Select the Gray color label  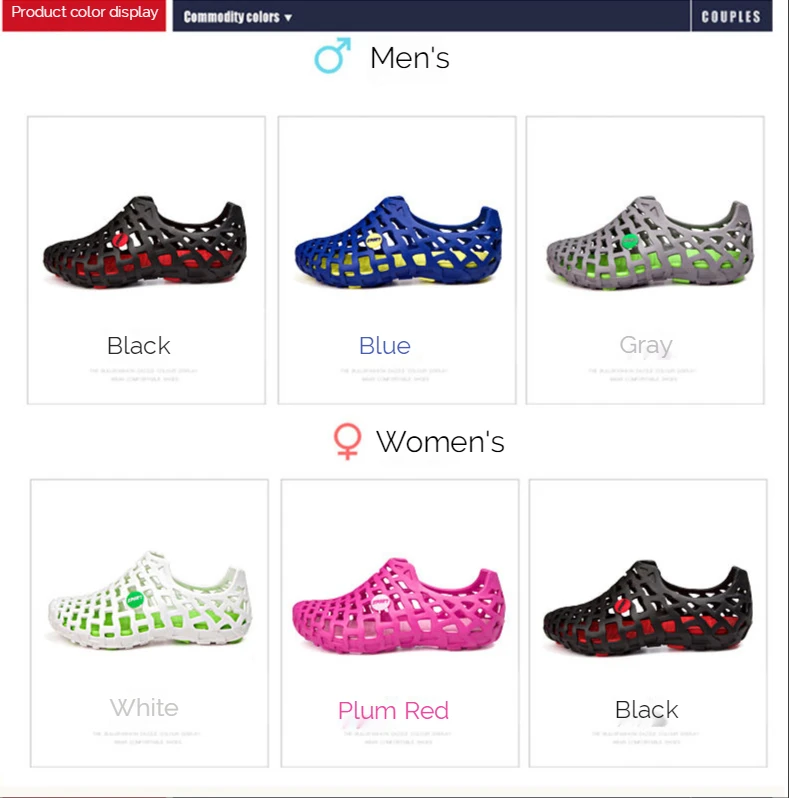tap(646, 346)
